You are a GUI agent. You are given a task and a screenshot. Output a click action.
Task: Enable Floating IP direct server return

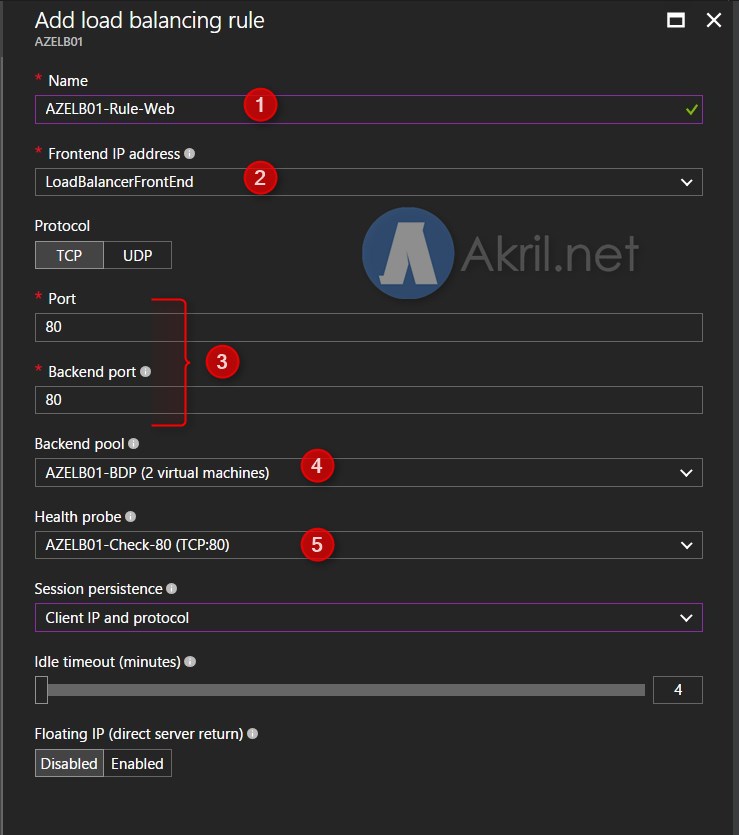137,764
